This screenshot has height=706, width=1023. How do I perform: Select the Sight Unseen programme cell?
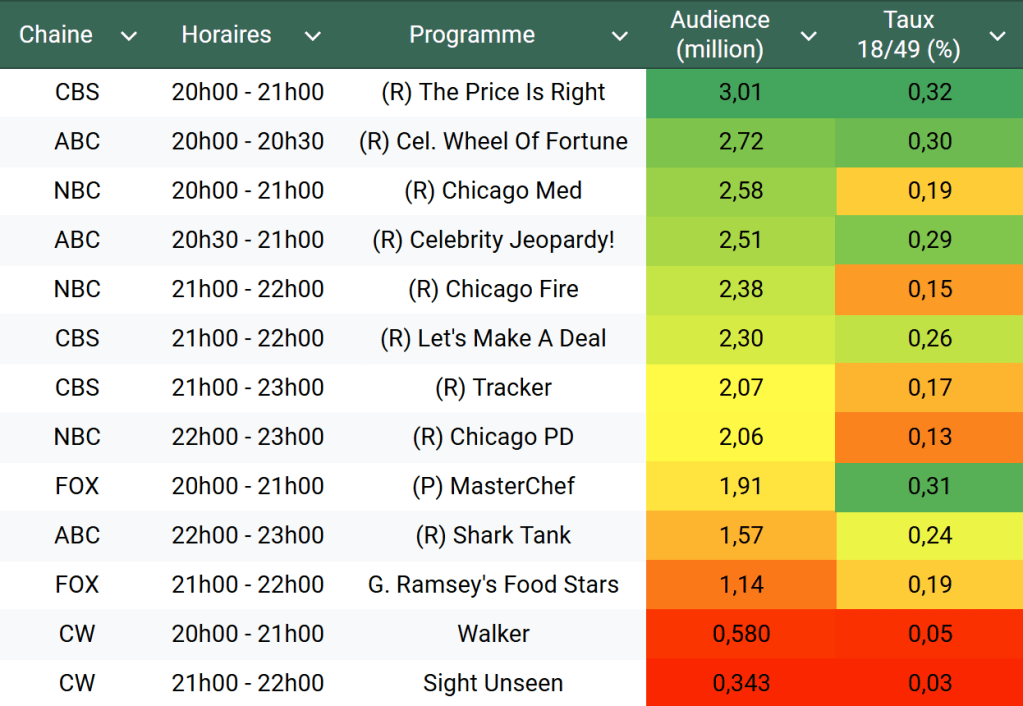coord(493,683)
